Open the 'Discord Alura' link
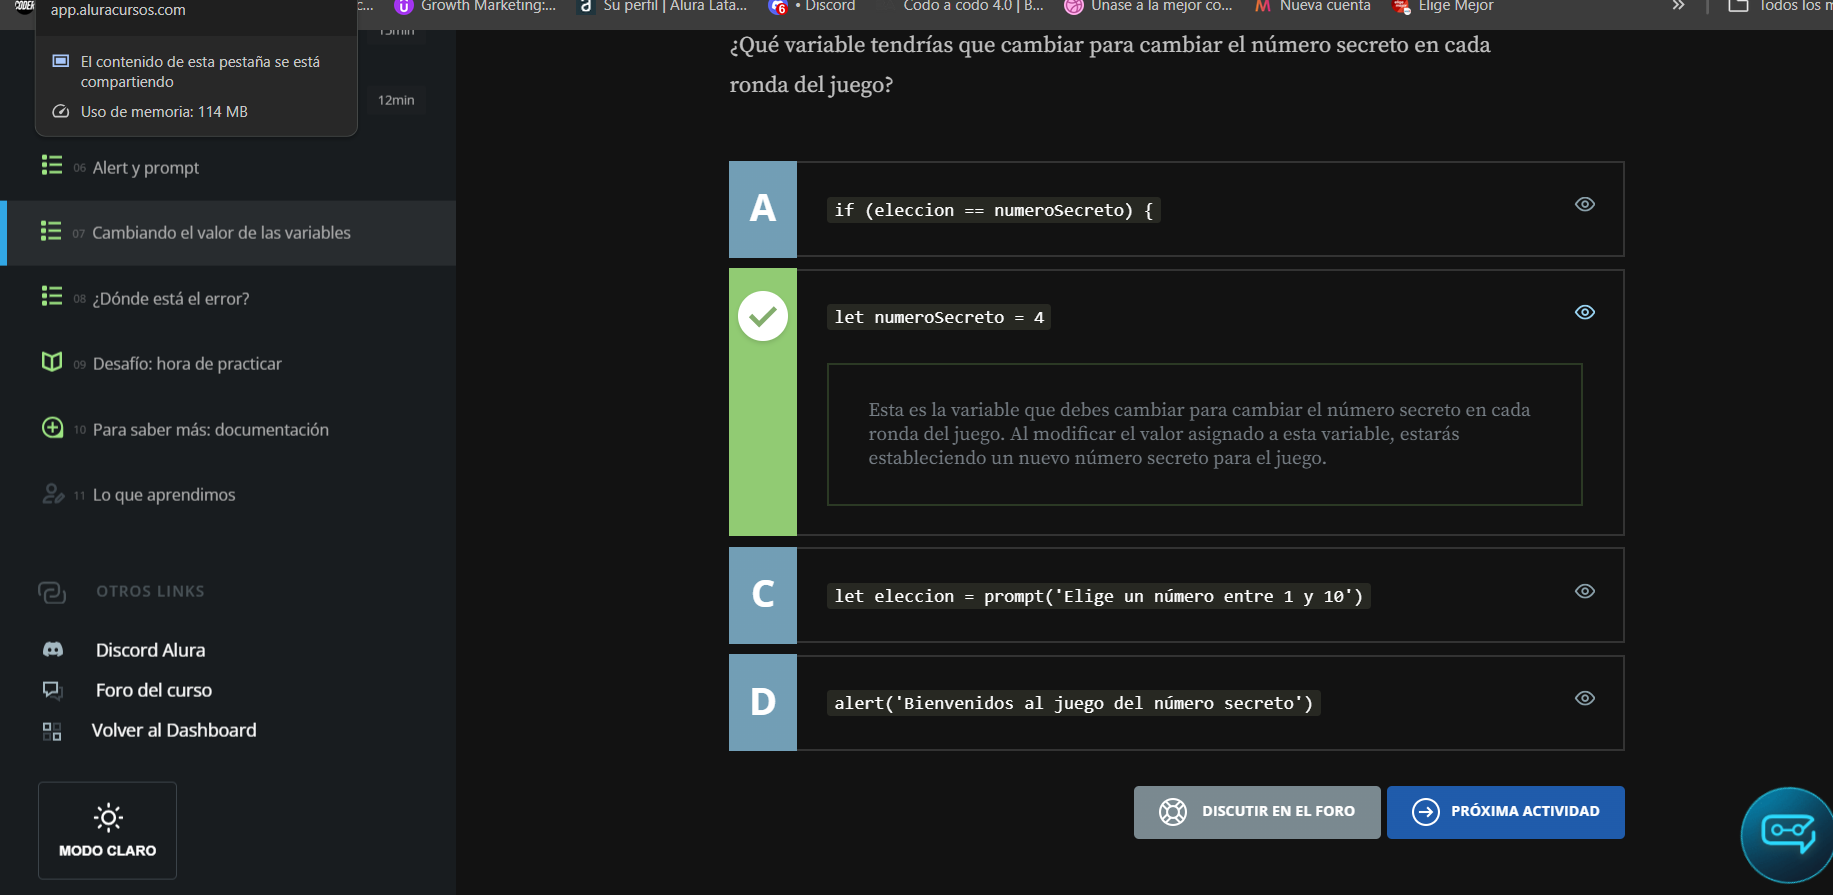Viewport: 1833px width, 895px height. [150, 650]
